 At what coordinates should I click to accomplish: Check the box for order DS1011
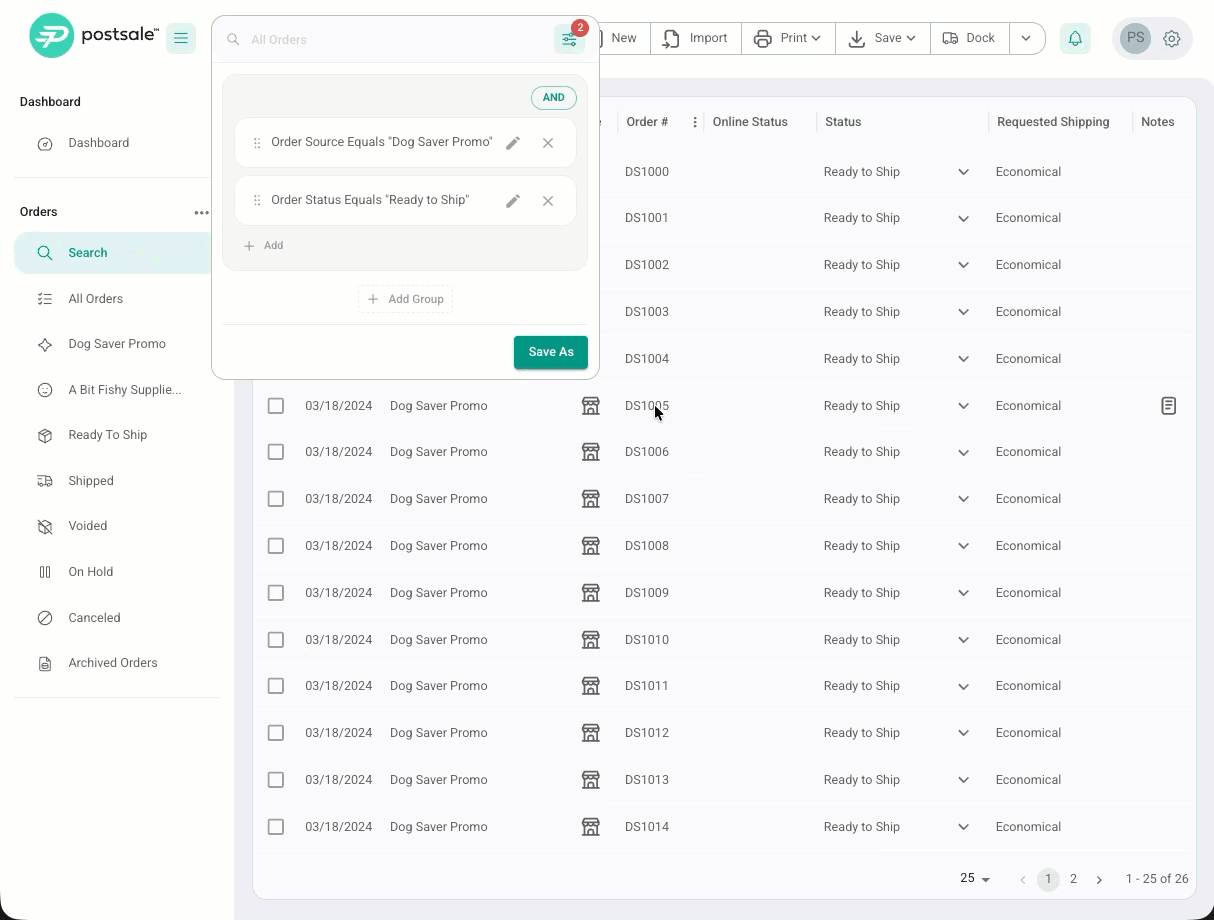pos(276,686)
